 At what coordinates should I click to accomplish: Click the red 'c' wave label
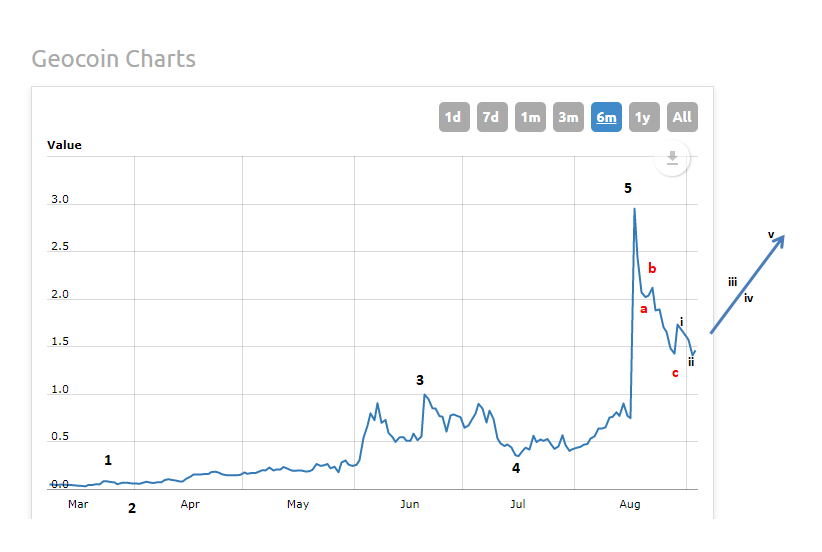point(675,373)
